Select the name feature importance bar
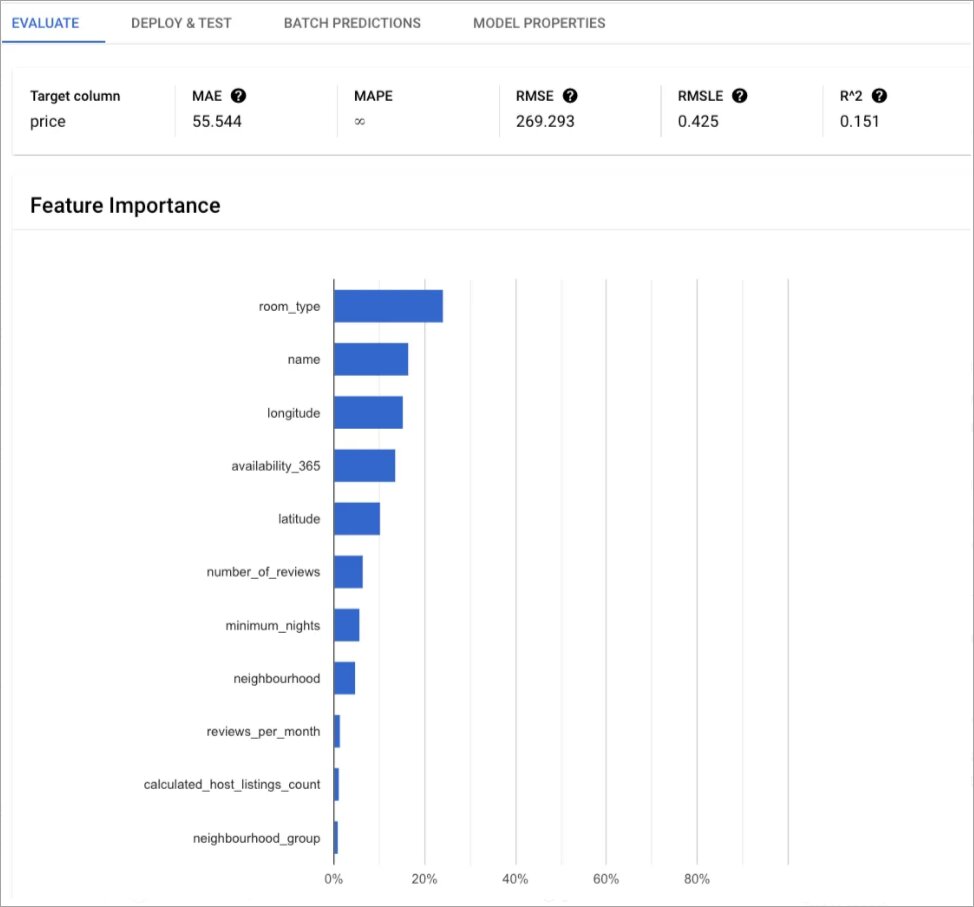The width and height of the screenshot is (974, 907). 371,359
